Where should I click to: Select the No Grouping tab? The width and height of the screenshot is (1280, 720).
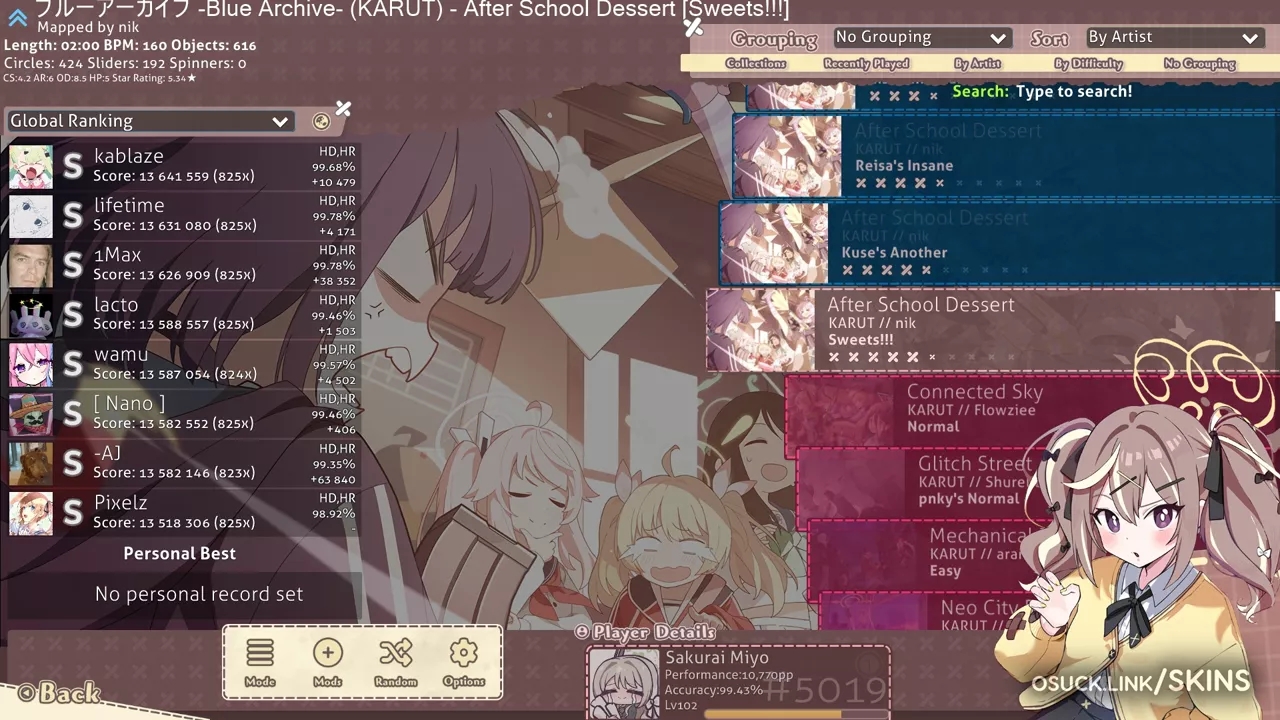(1200, 63)
